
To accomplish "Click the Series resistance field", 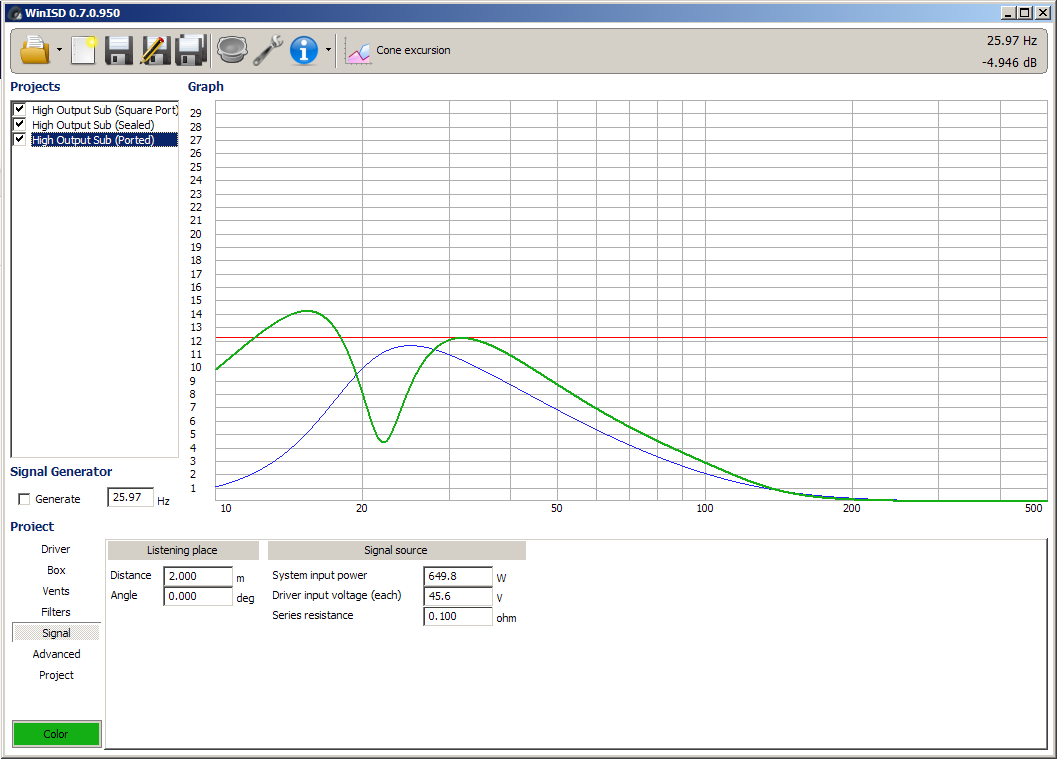I will [458, 616].
